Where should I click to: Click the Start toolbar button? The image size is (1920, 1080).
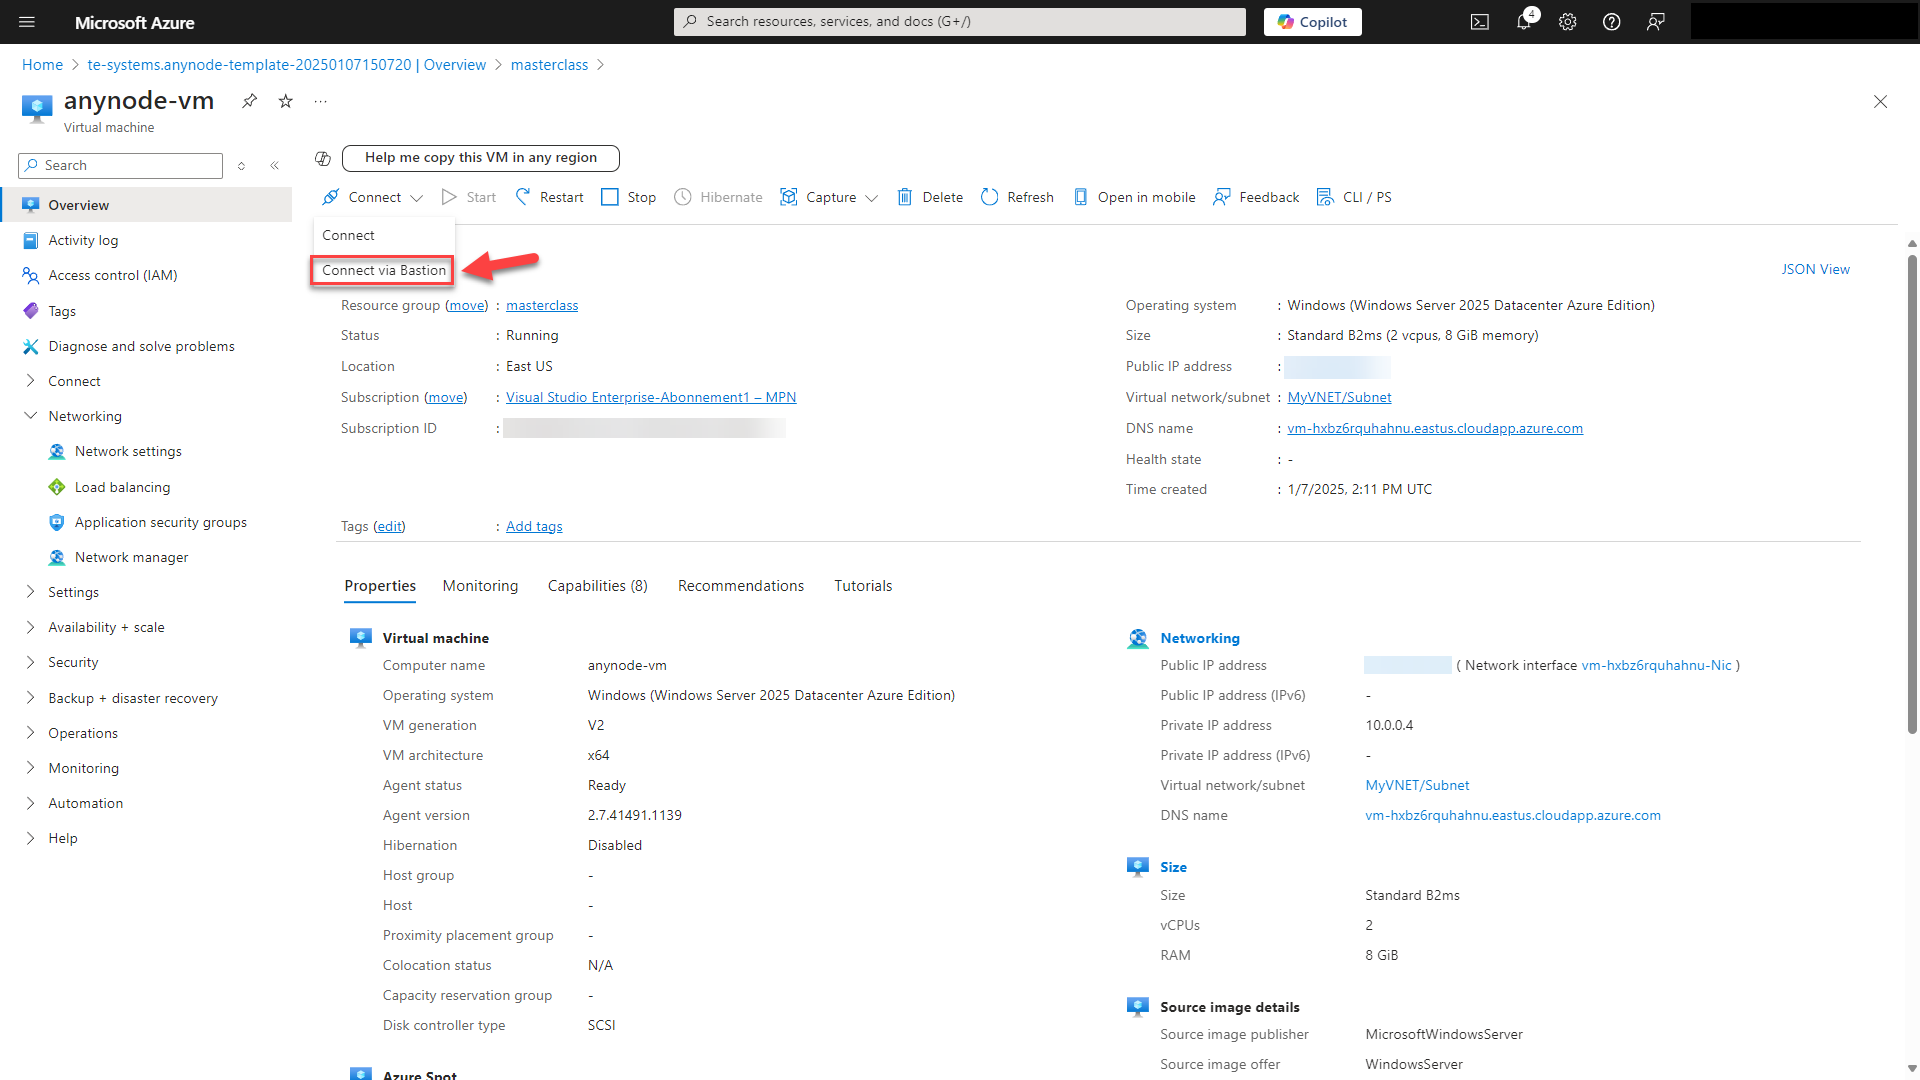click(x=469, y=197)
